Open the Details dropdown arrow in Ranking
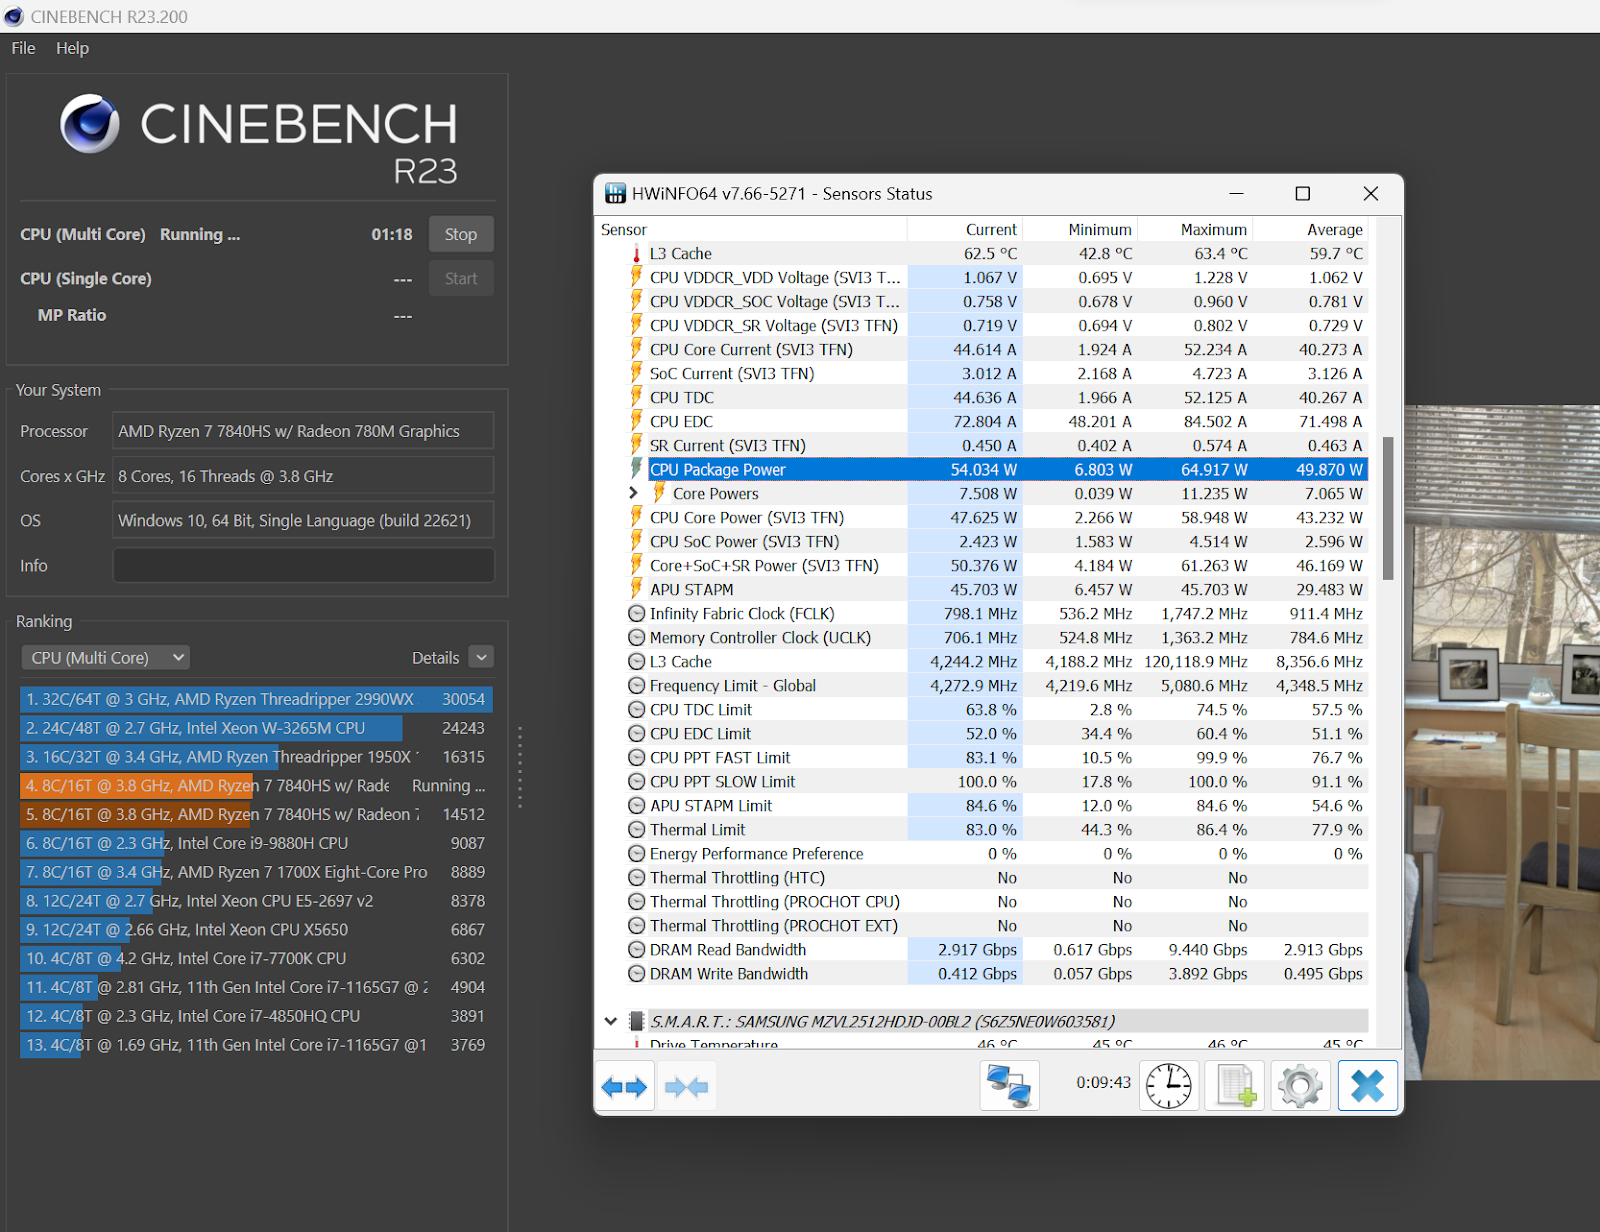Image resolution: width=1600 pixels, height=1232 pixels. (x=481, y=658)
